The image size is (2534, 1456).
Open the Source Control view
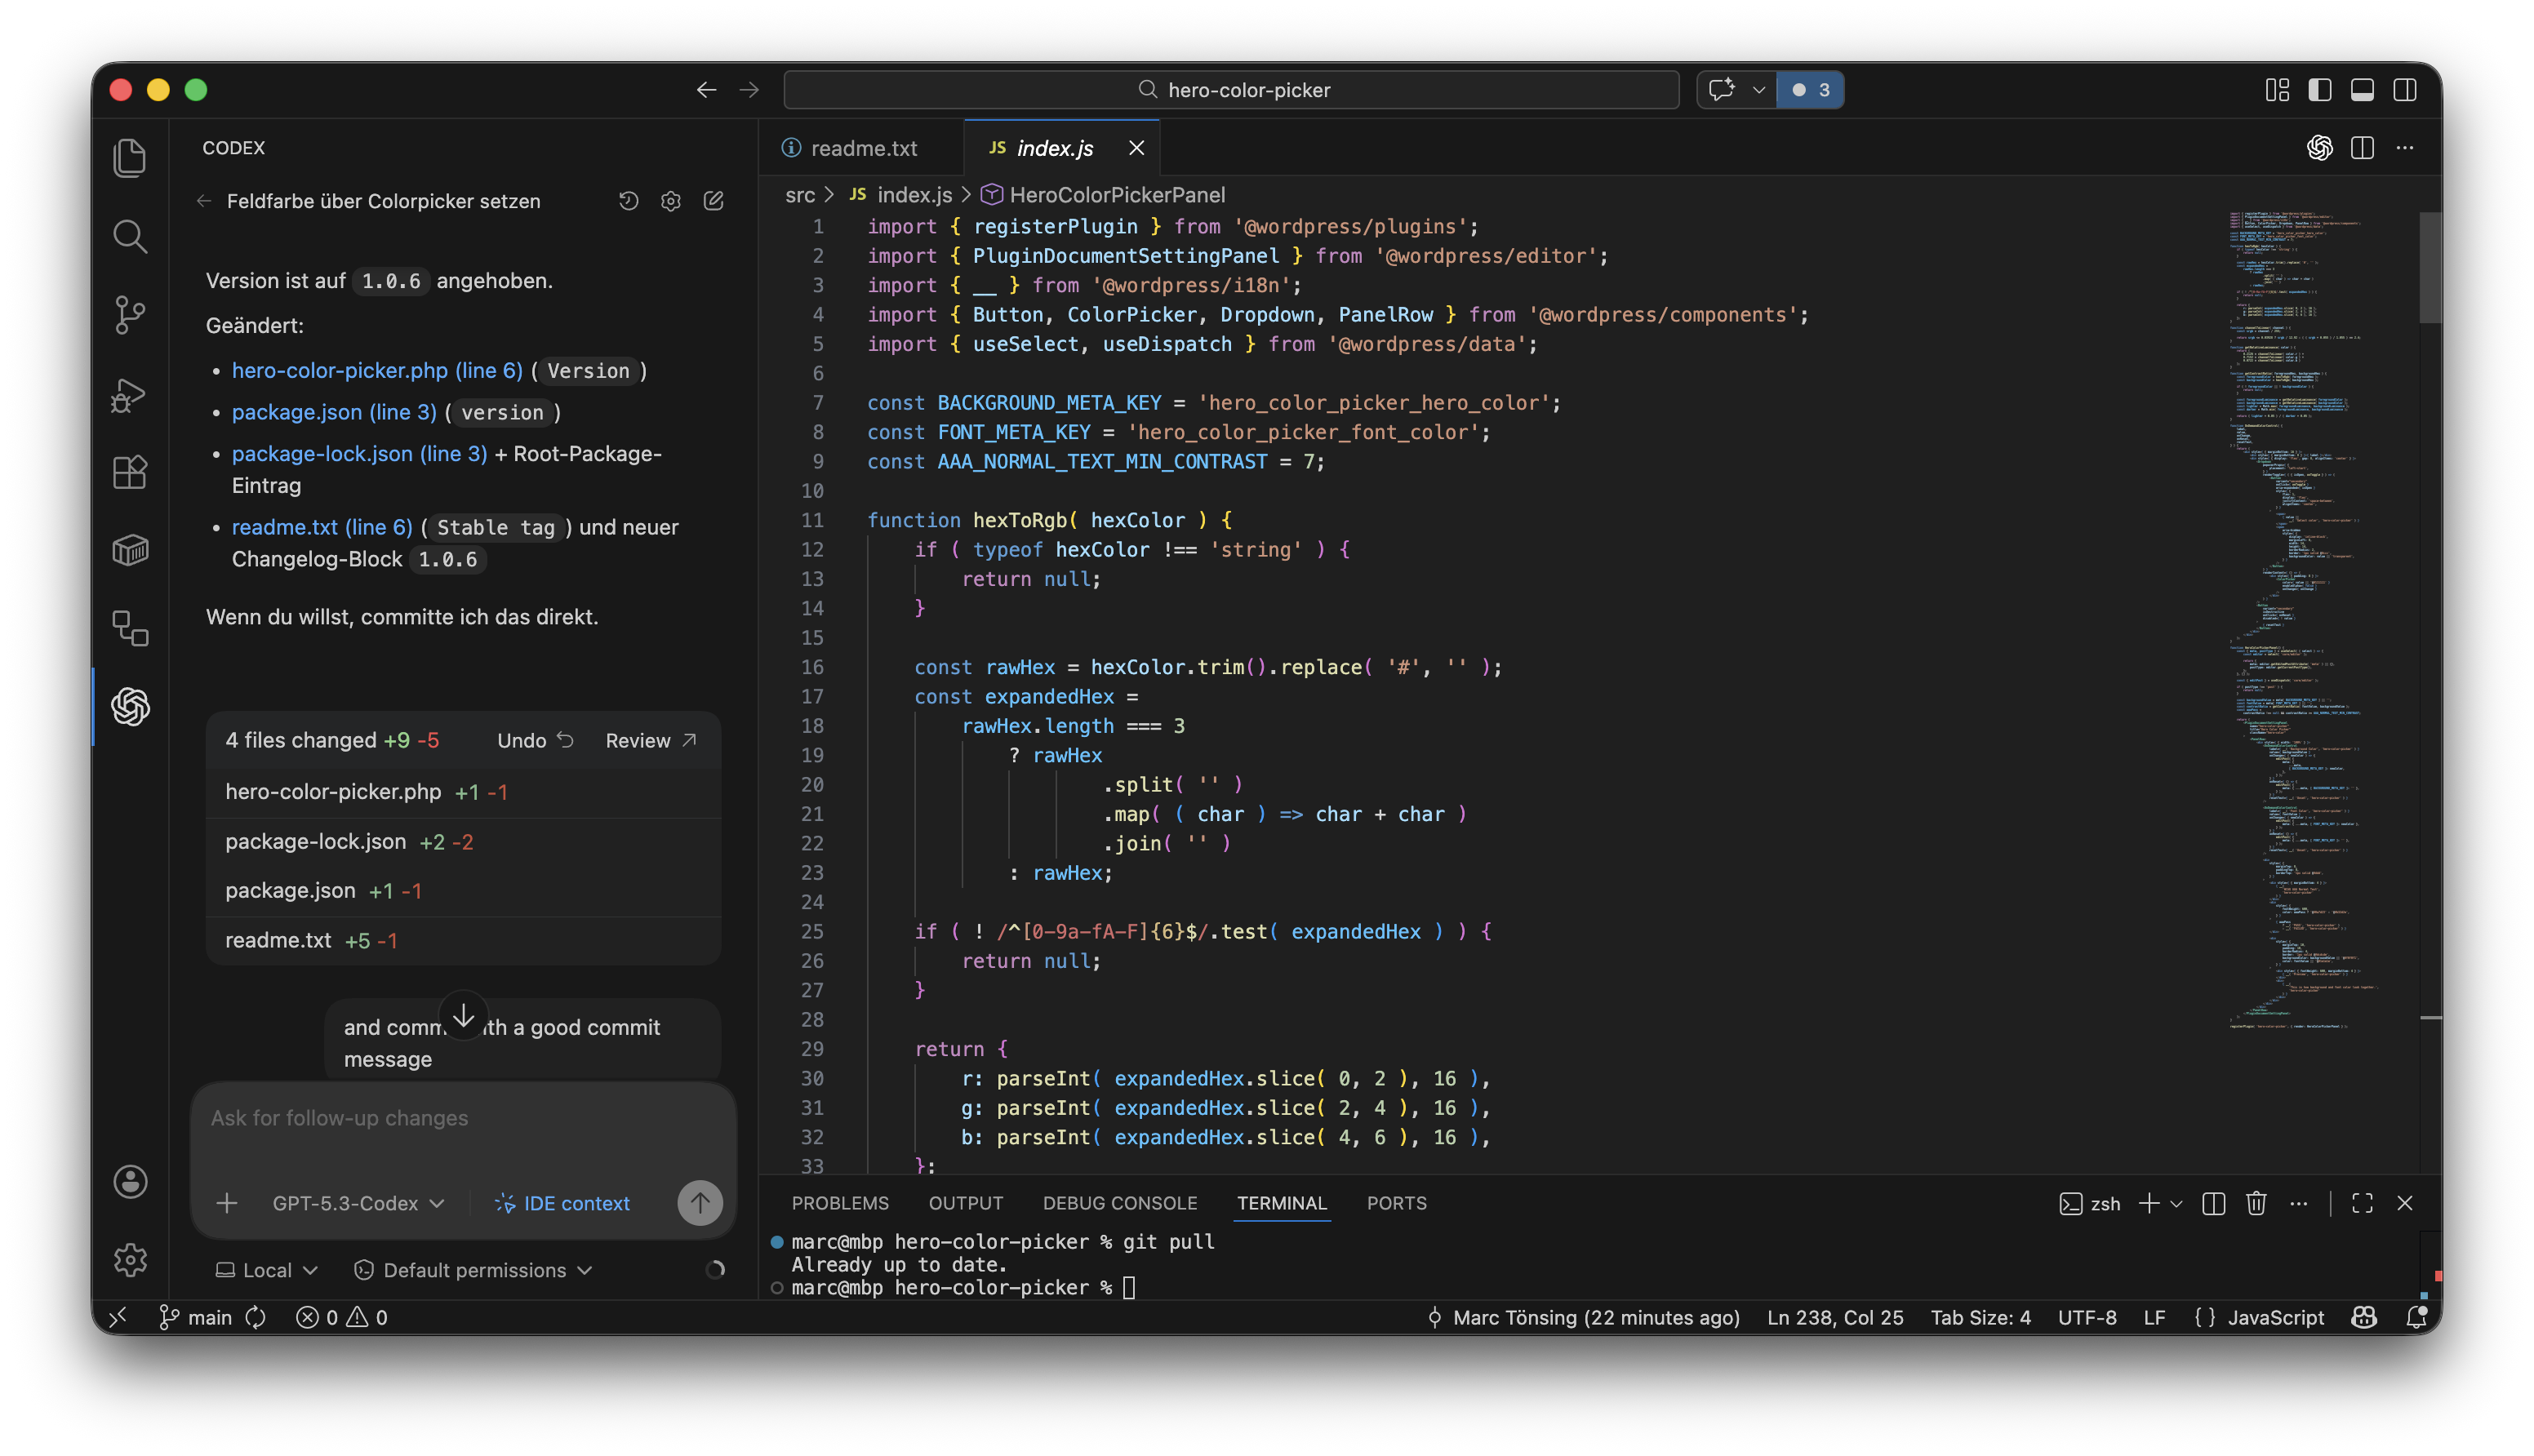pos(130,315)
